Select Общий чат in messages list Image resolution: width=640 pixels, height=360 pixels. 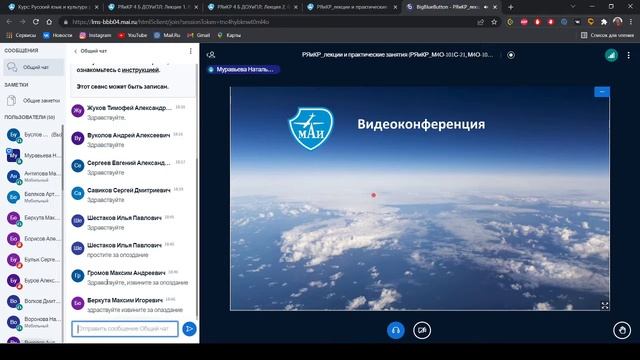click(33, 67)
